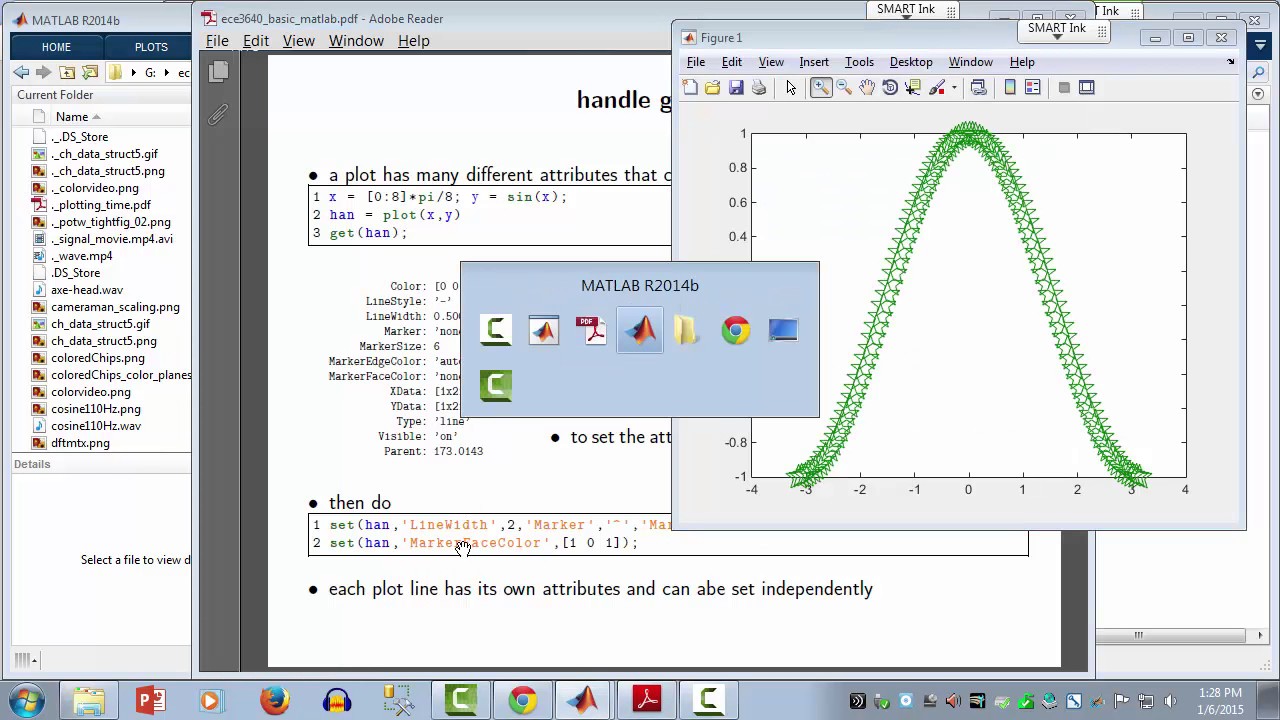Open the Edit menu in Adobe Reader

[x=256, y=41]
